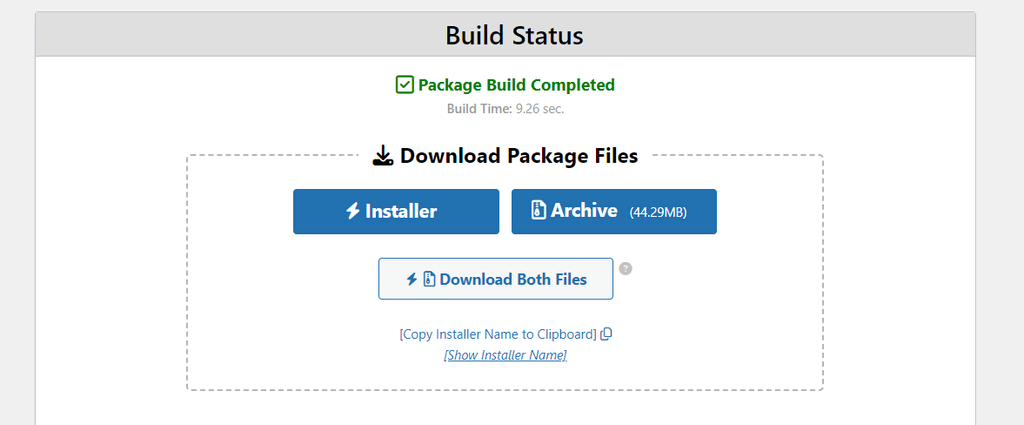Click the Installer button's text label
Viewport: 1024px width, 425px height.
[x=401, y=211]
